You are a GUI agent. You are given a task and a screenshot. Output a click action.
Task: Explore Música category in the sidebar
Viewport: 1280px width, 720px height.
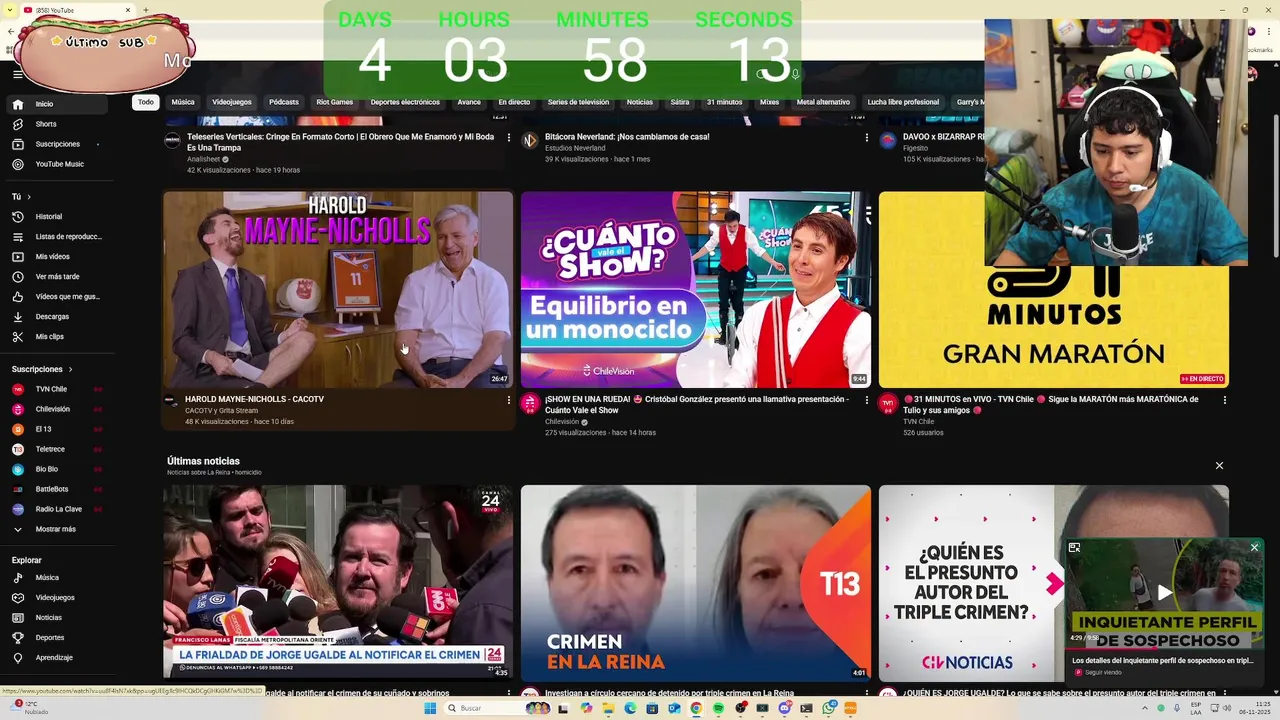tap(58, 578)
